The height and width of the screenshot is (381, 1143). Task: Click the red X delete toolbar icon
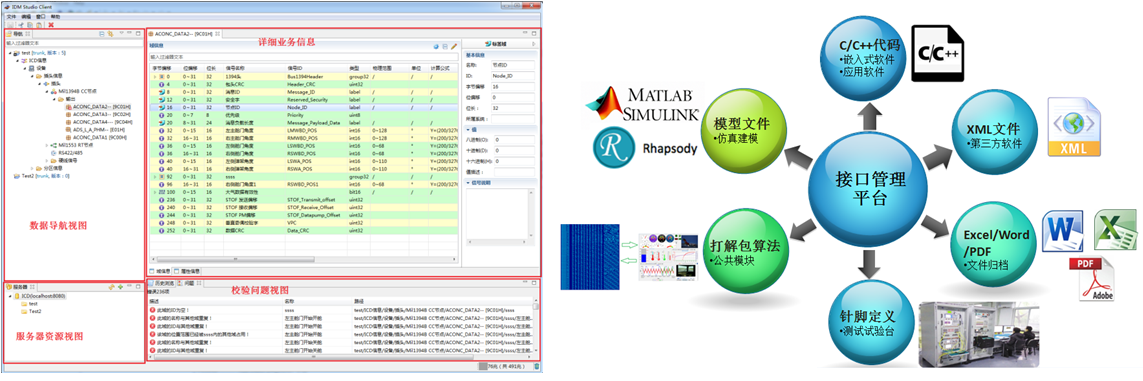click(51, 25)
